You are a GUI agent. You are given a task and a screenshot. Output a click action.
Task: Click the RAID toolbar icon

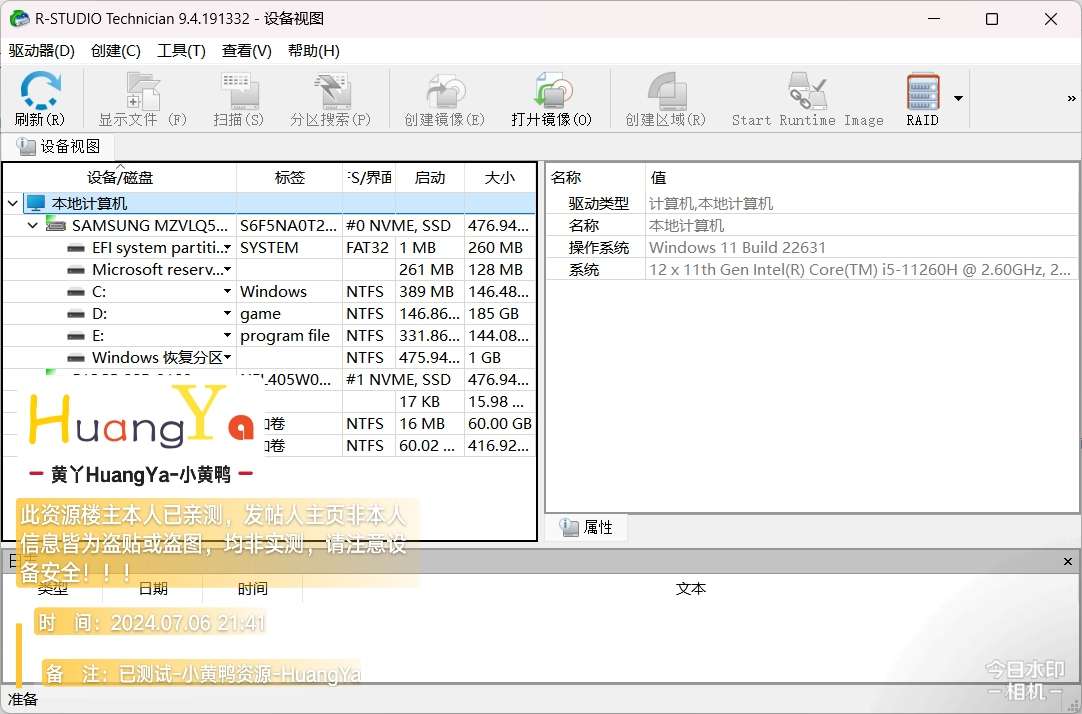923,90
